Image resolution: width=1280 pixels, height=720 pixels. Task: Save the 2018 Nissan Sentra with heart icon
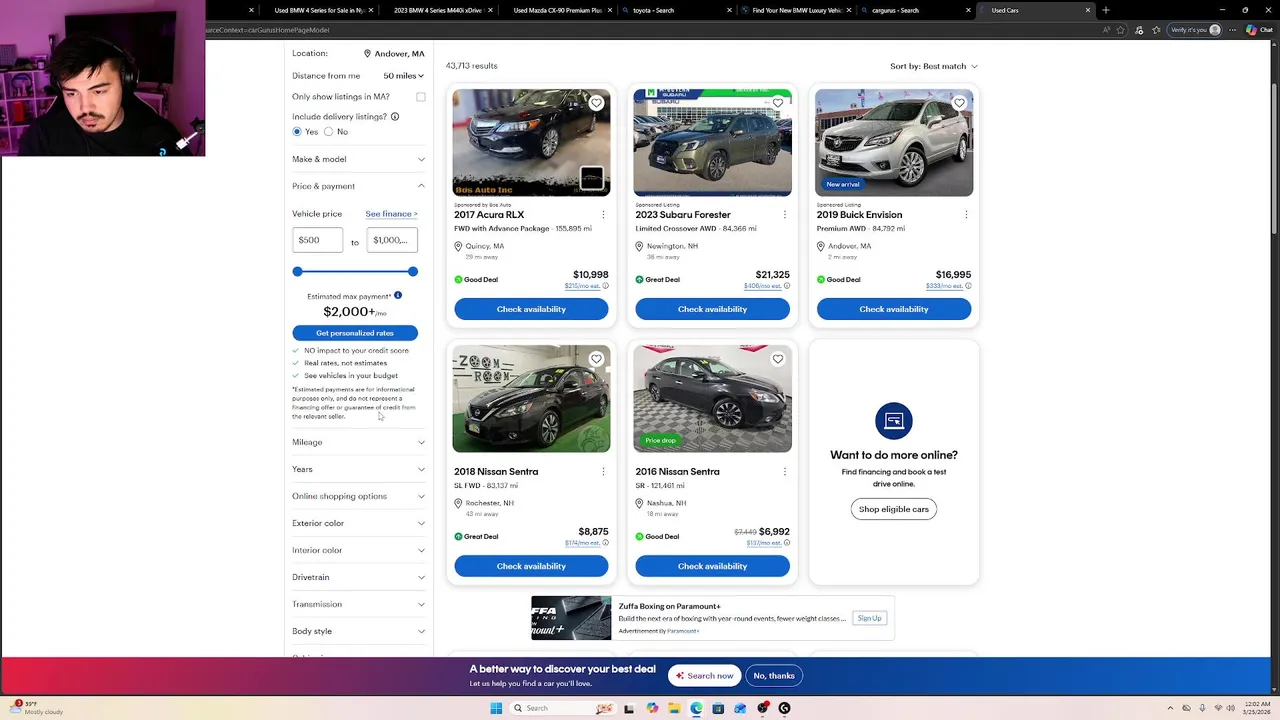(596, 359)
